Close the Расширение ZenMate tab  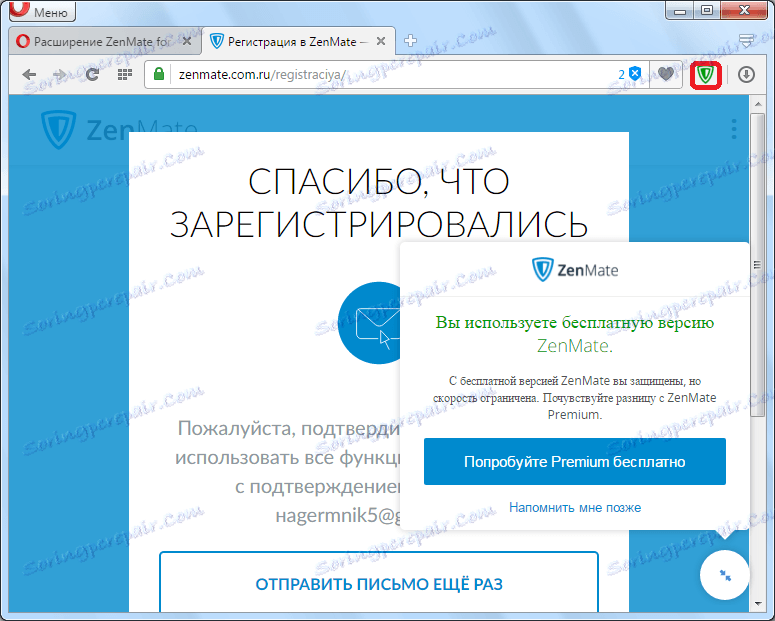tap(187, 42)
